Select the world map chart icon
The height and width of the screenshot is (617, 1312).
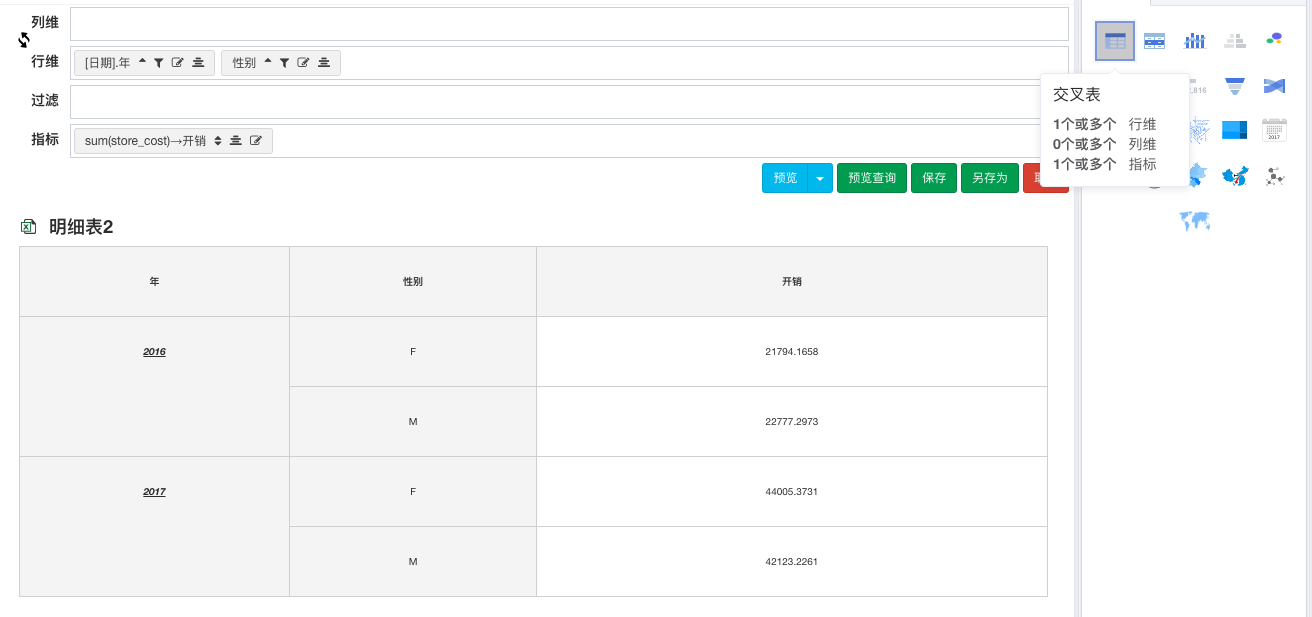tap(1194, 221)
